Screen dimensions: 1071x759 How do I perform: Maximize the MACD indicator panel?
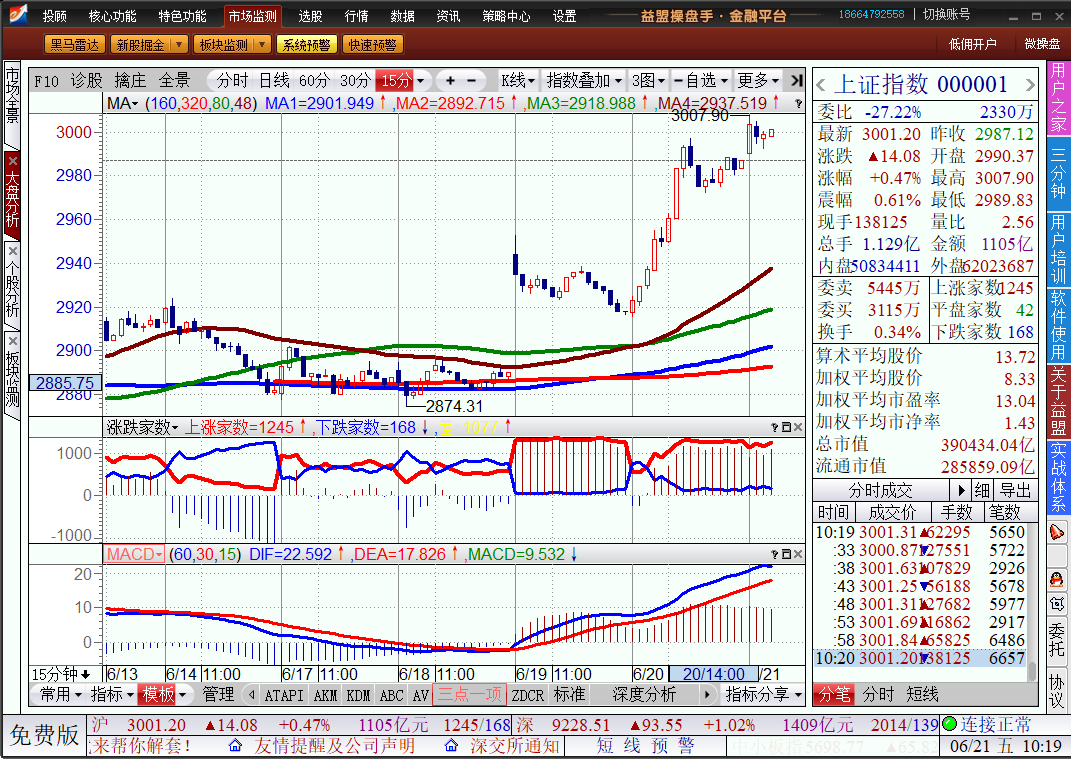[x=786, y=554]
